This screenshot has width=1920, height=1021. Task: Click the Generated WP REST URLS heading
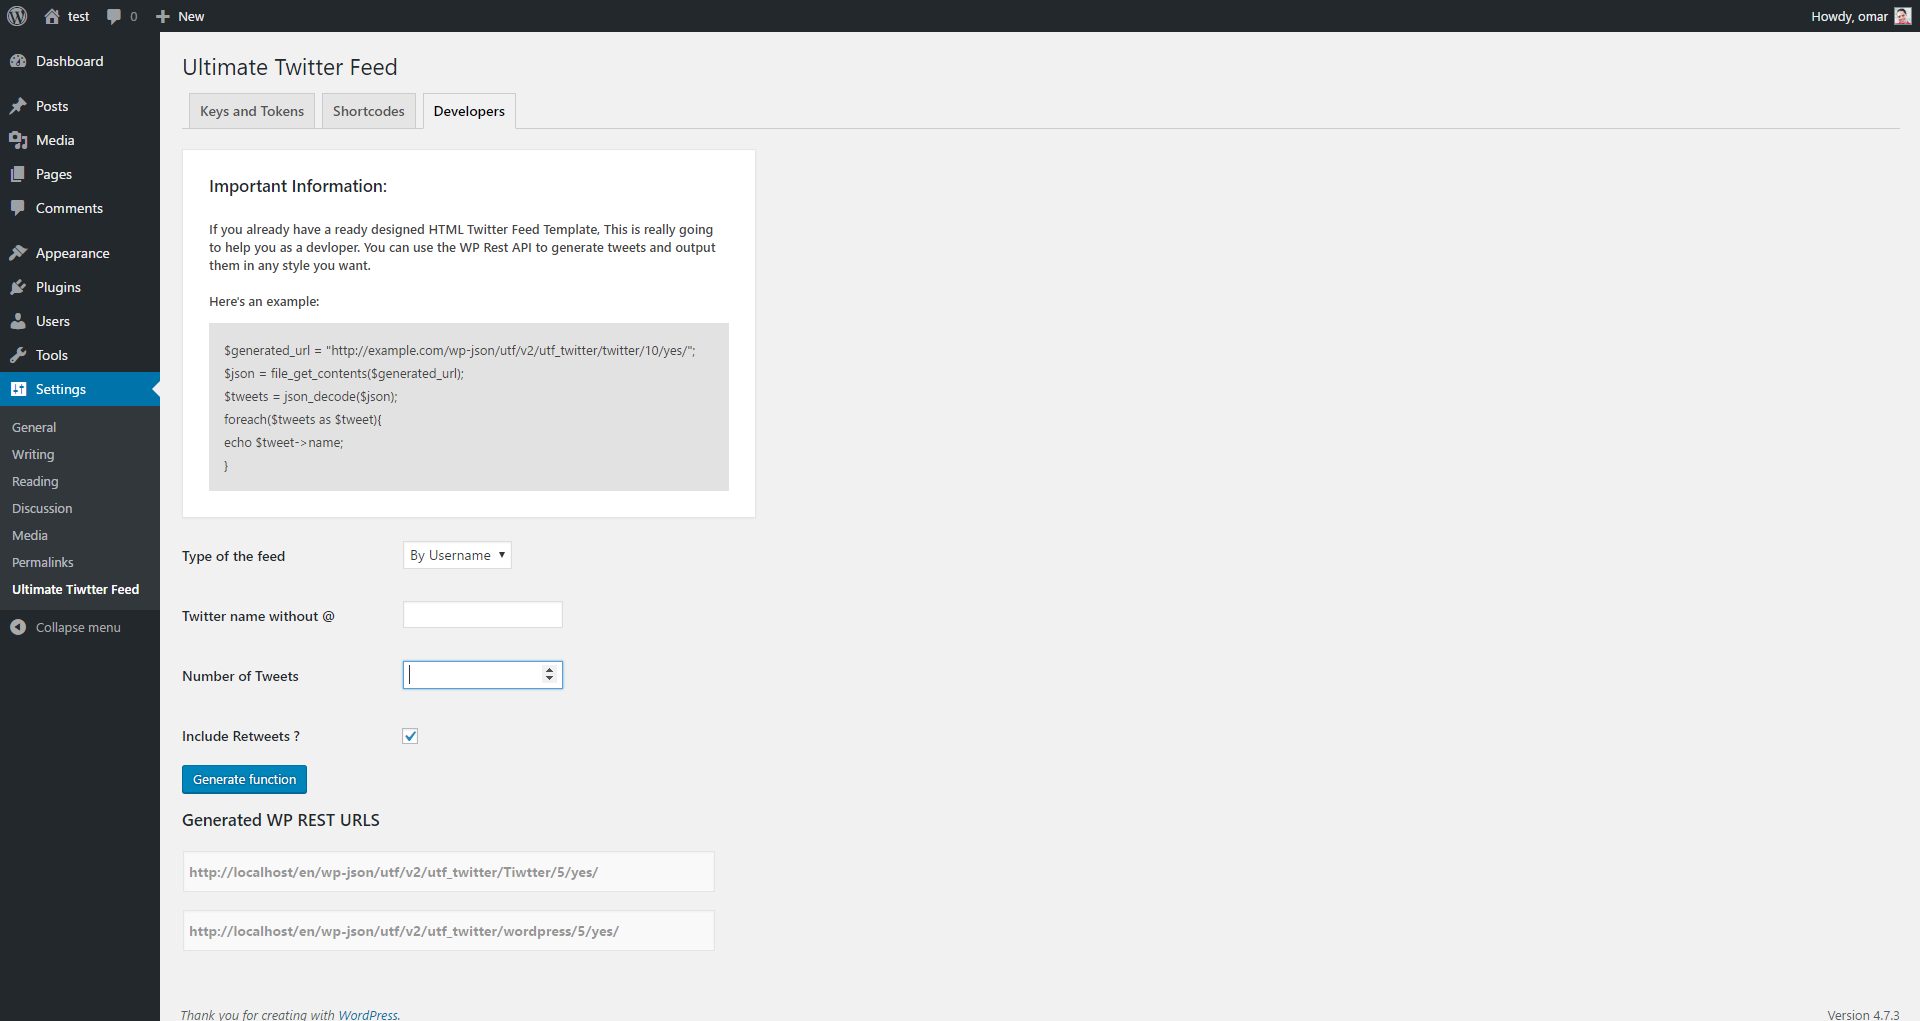tap(281, 820)
